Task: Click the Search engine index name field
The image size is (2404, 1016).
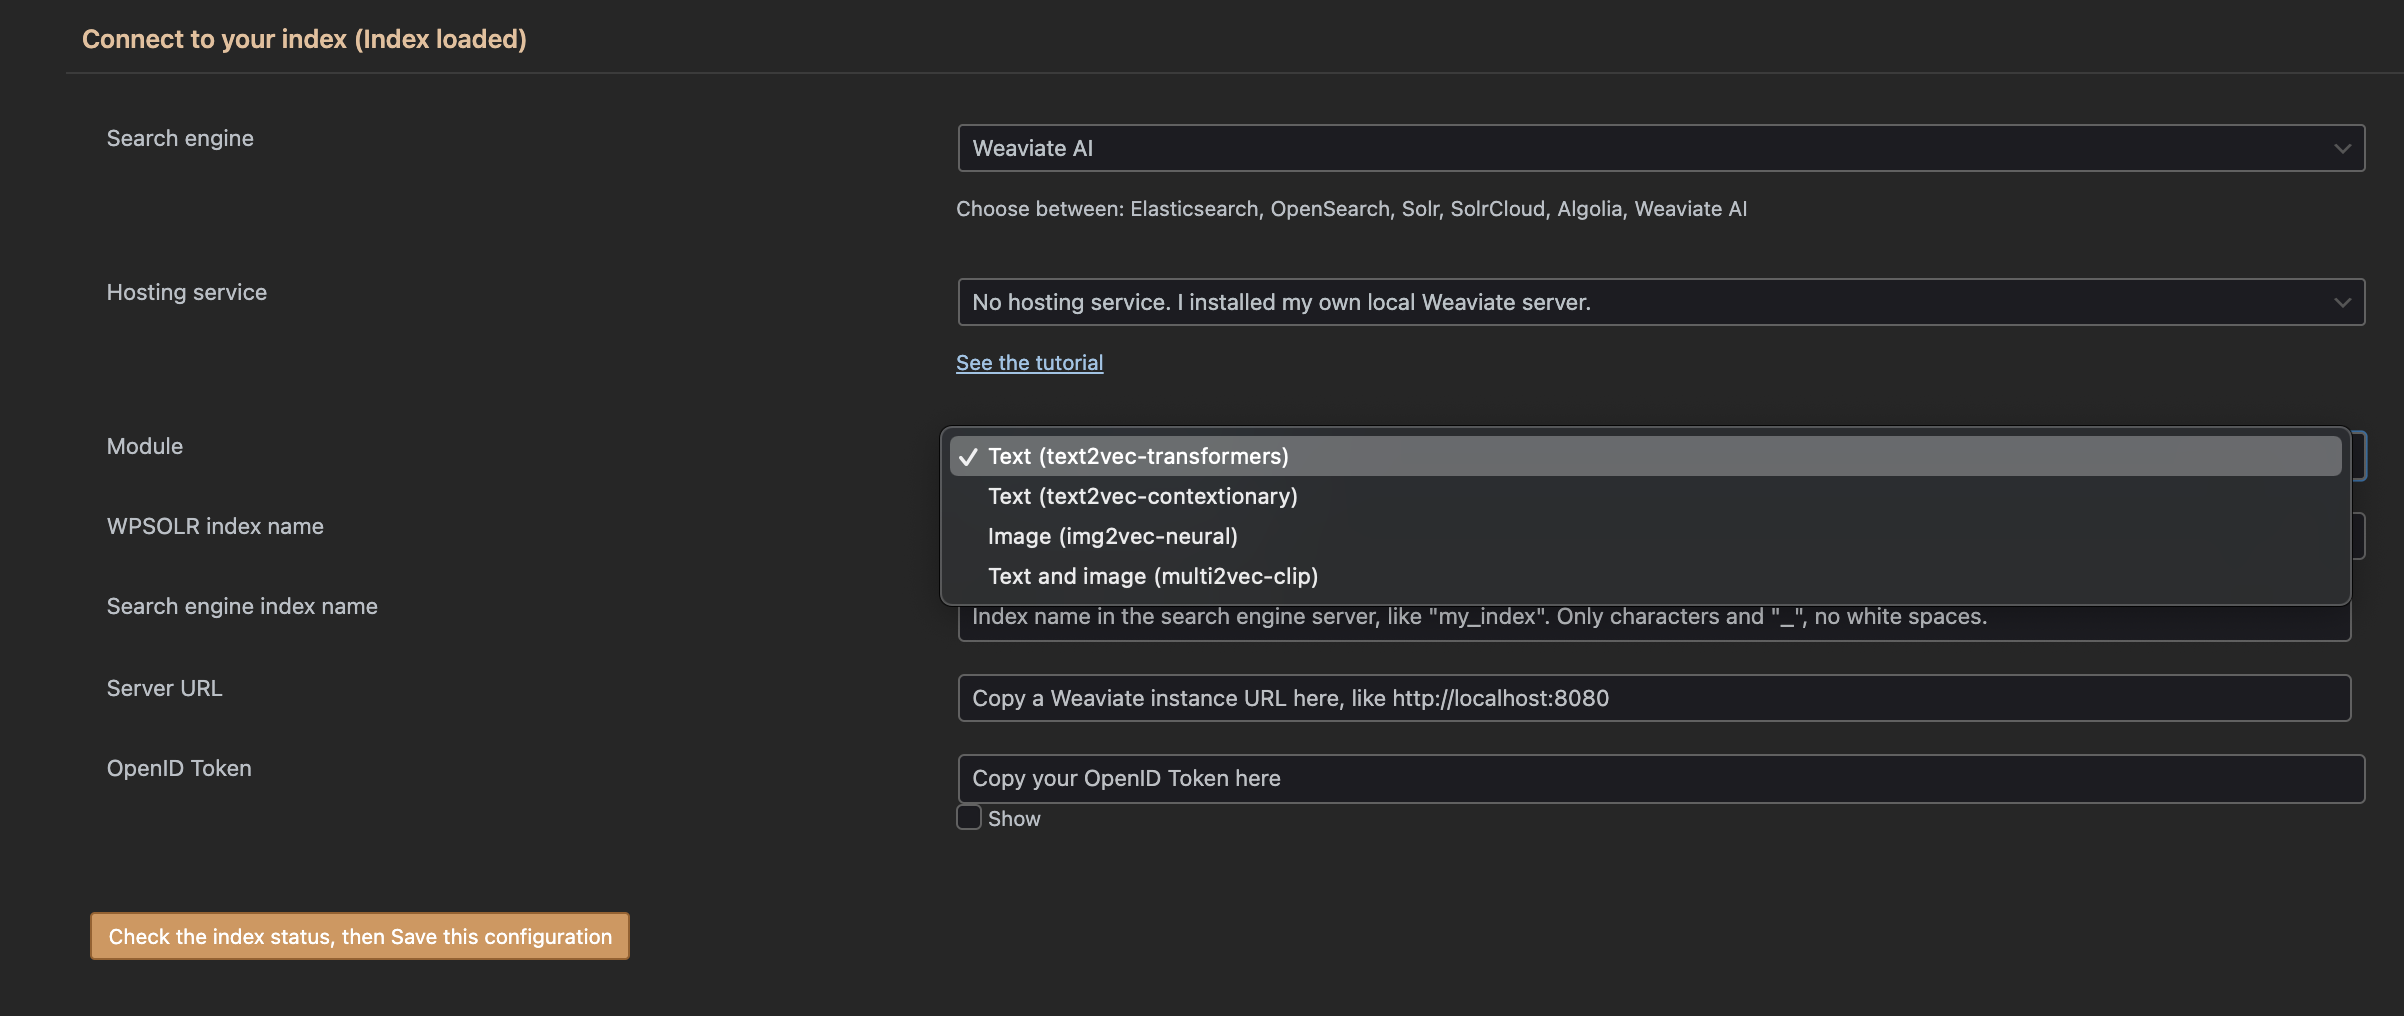Action: pos(1660,616)
